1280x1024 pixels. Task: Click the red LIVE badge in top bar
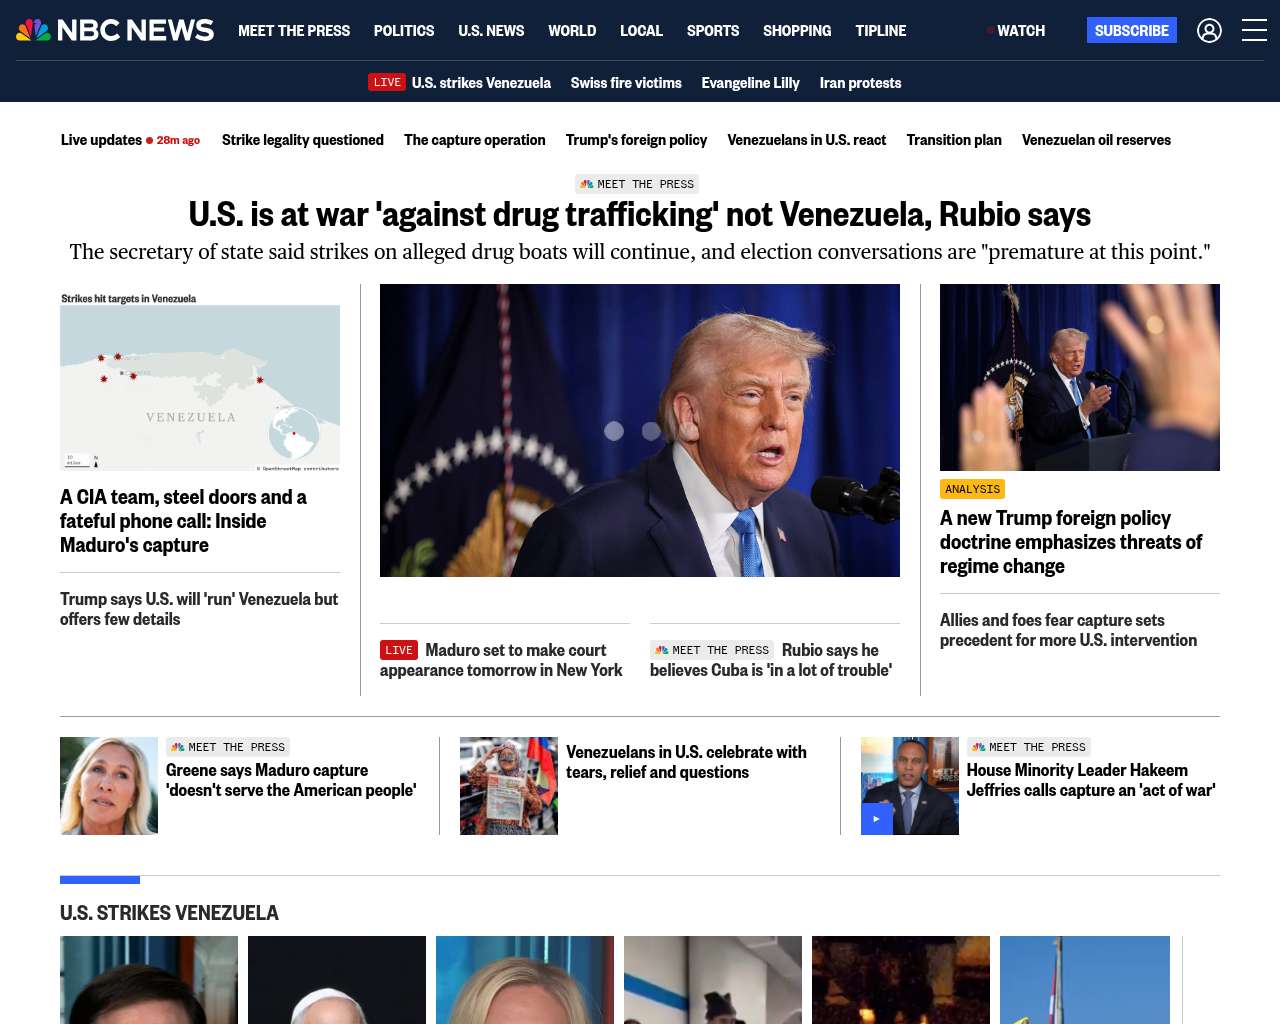coord(387,83)
